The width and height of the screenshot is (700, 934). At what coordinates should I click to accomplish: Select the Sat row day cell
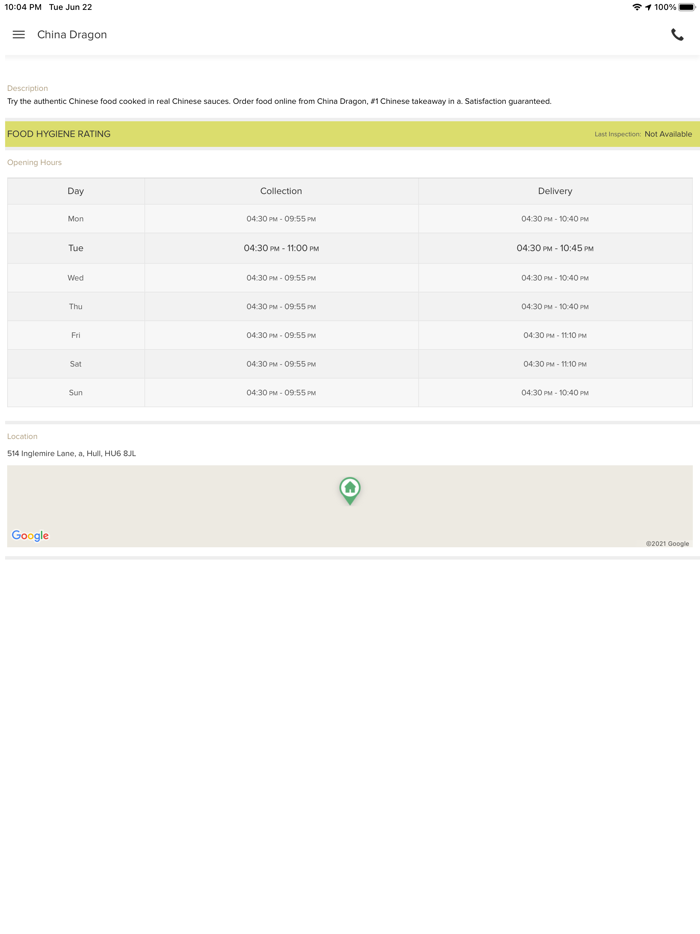coord(76,363)
